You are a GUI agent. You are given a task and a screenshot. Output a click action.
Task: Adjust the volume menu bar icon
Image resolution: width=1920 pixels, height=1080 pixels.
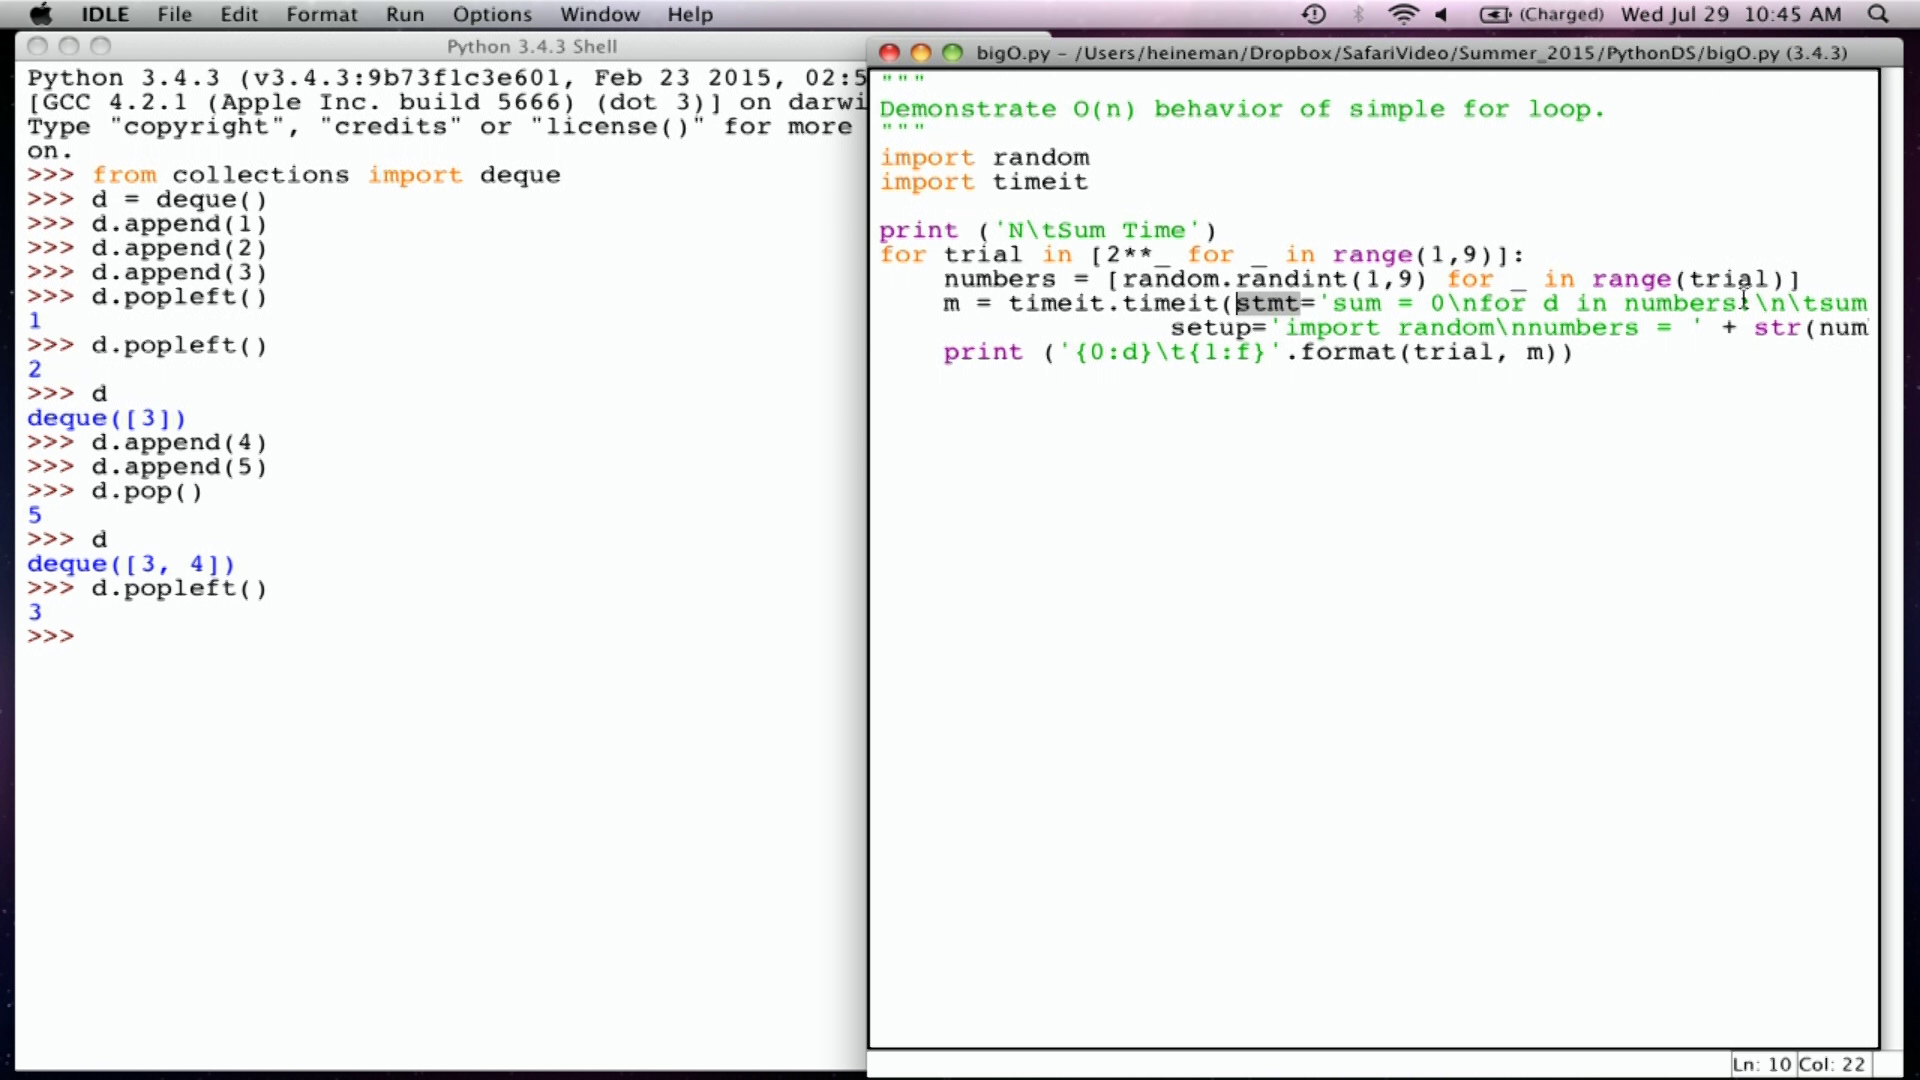tap(1441, 14)
